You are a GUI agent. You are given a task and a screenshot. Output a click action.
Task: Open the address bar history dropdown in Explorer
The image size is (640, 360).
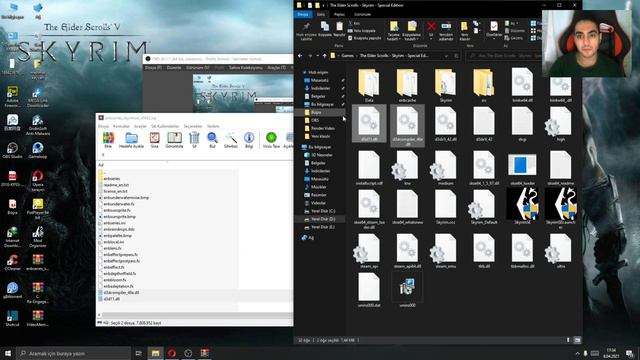pos(447,56)
